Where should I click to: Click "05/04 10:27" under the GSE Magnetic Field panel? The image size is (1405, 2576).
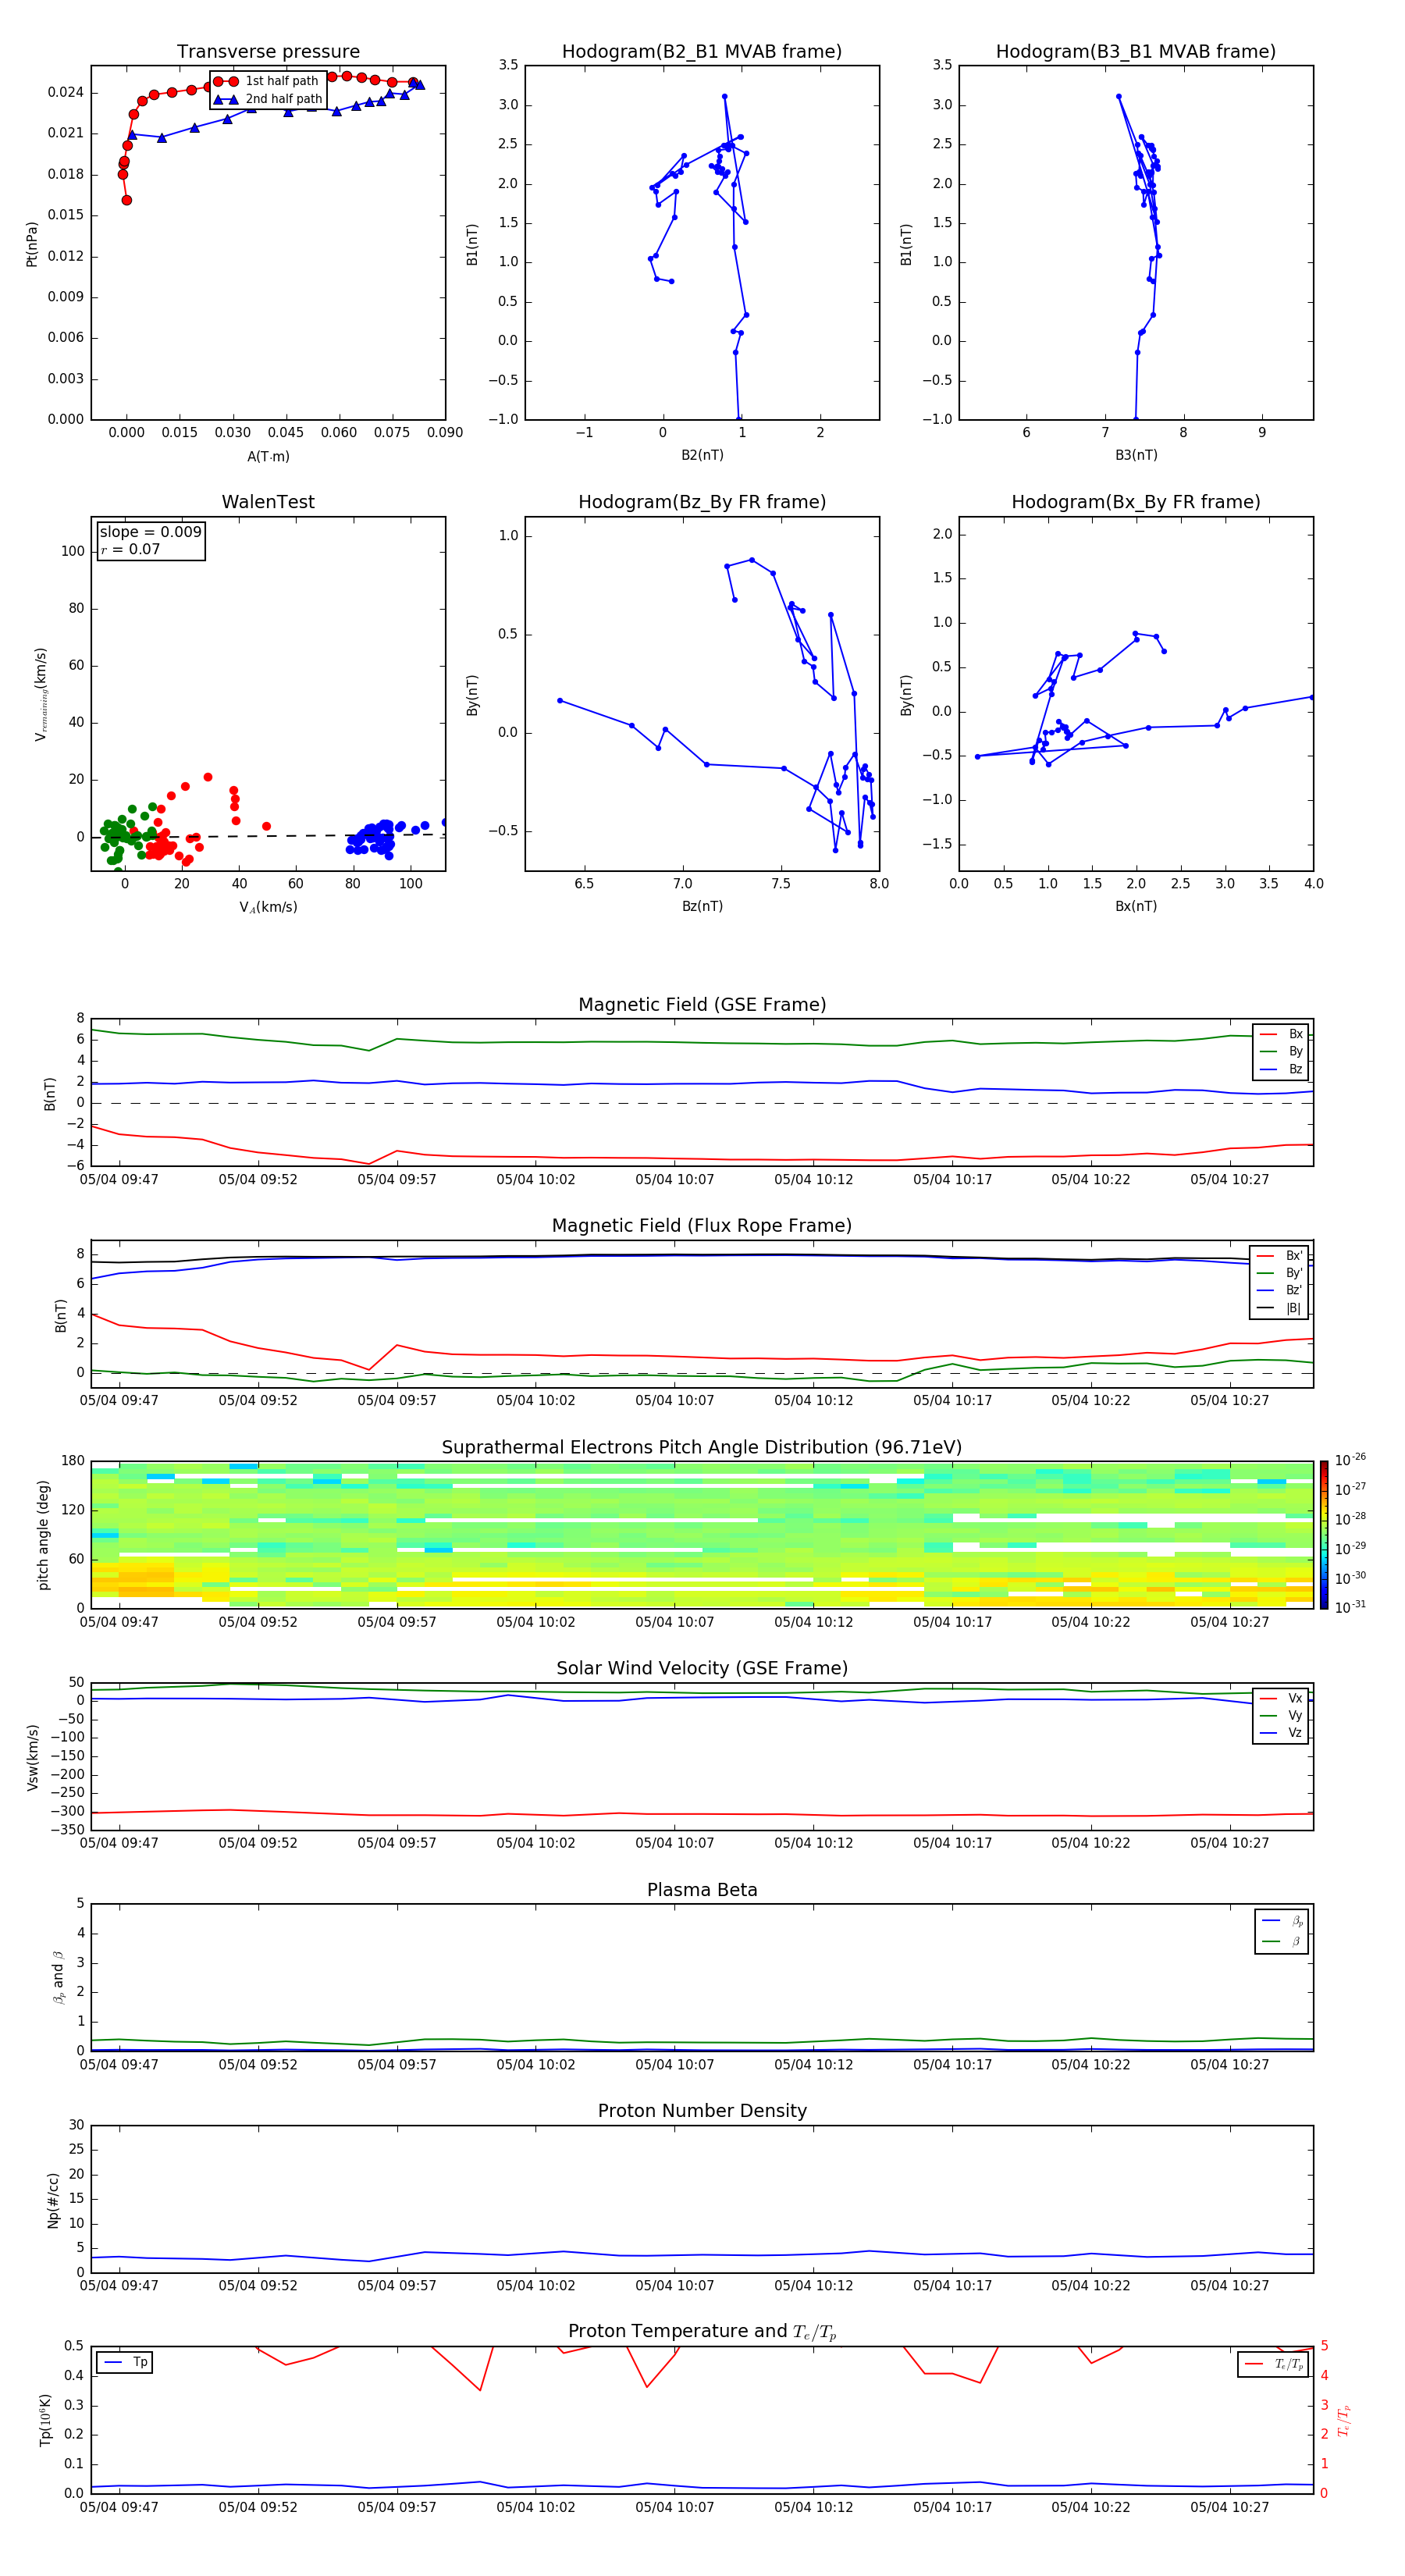tap(1229, 1179)
